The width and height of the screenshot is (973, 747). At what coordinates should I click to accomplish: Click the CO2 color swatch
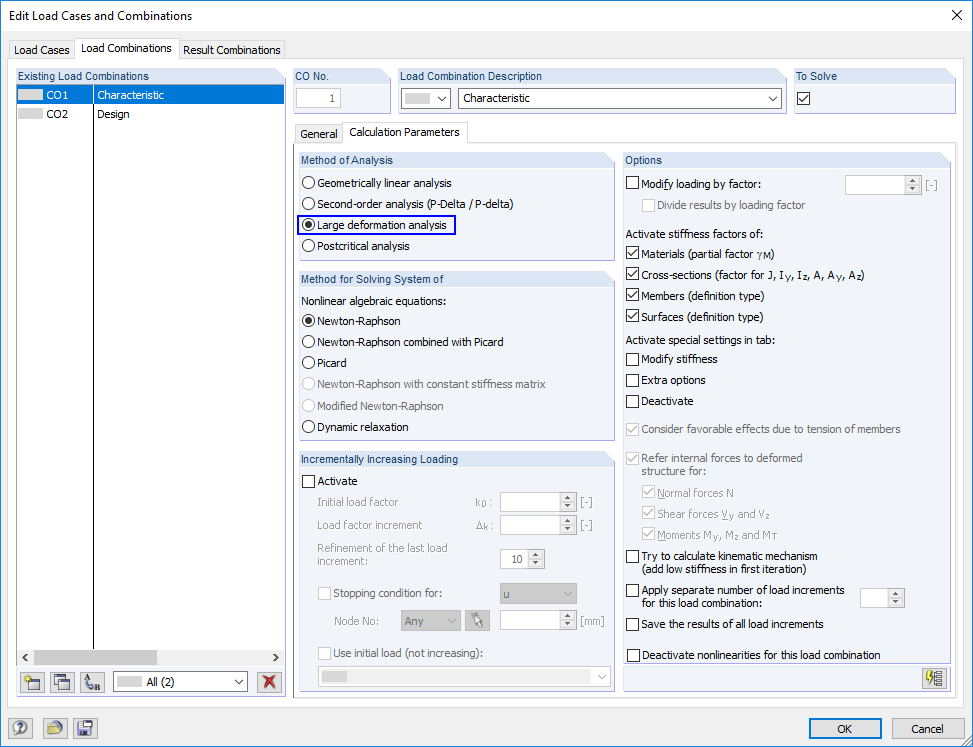pyautogui.click(x=30, y=114)
